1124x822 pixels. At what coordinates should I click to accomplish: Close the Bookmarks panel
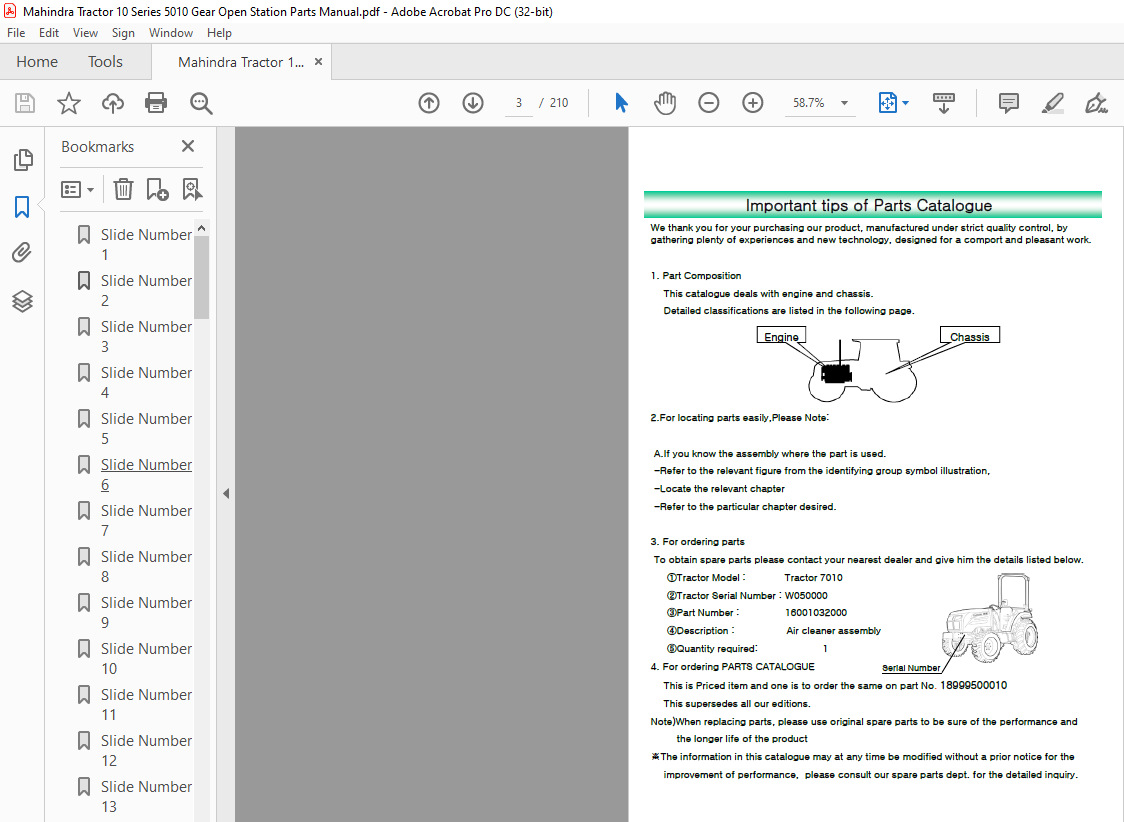point(188,146)
